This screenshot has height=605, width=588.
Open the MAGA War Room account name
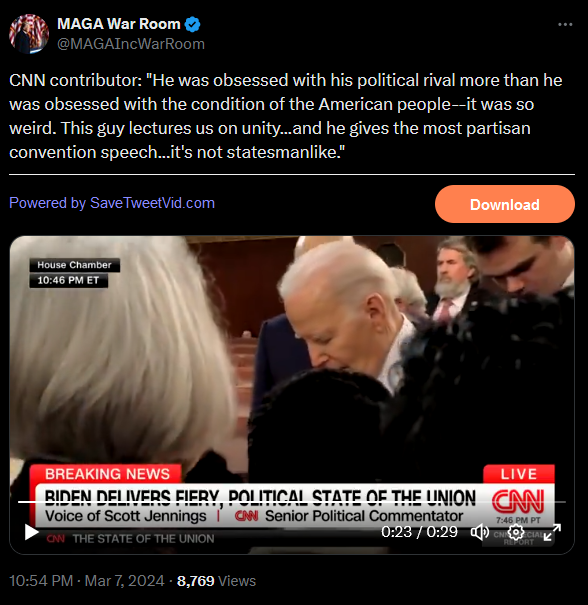point(119,24)
